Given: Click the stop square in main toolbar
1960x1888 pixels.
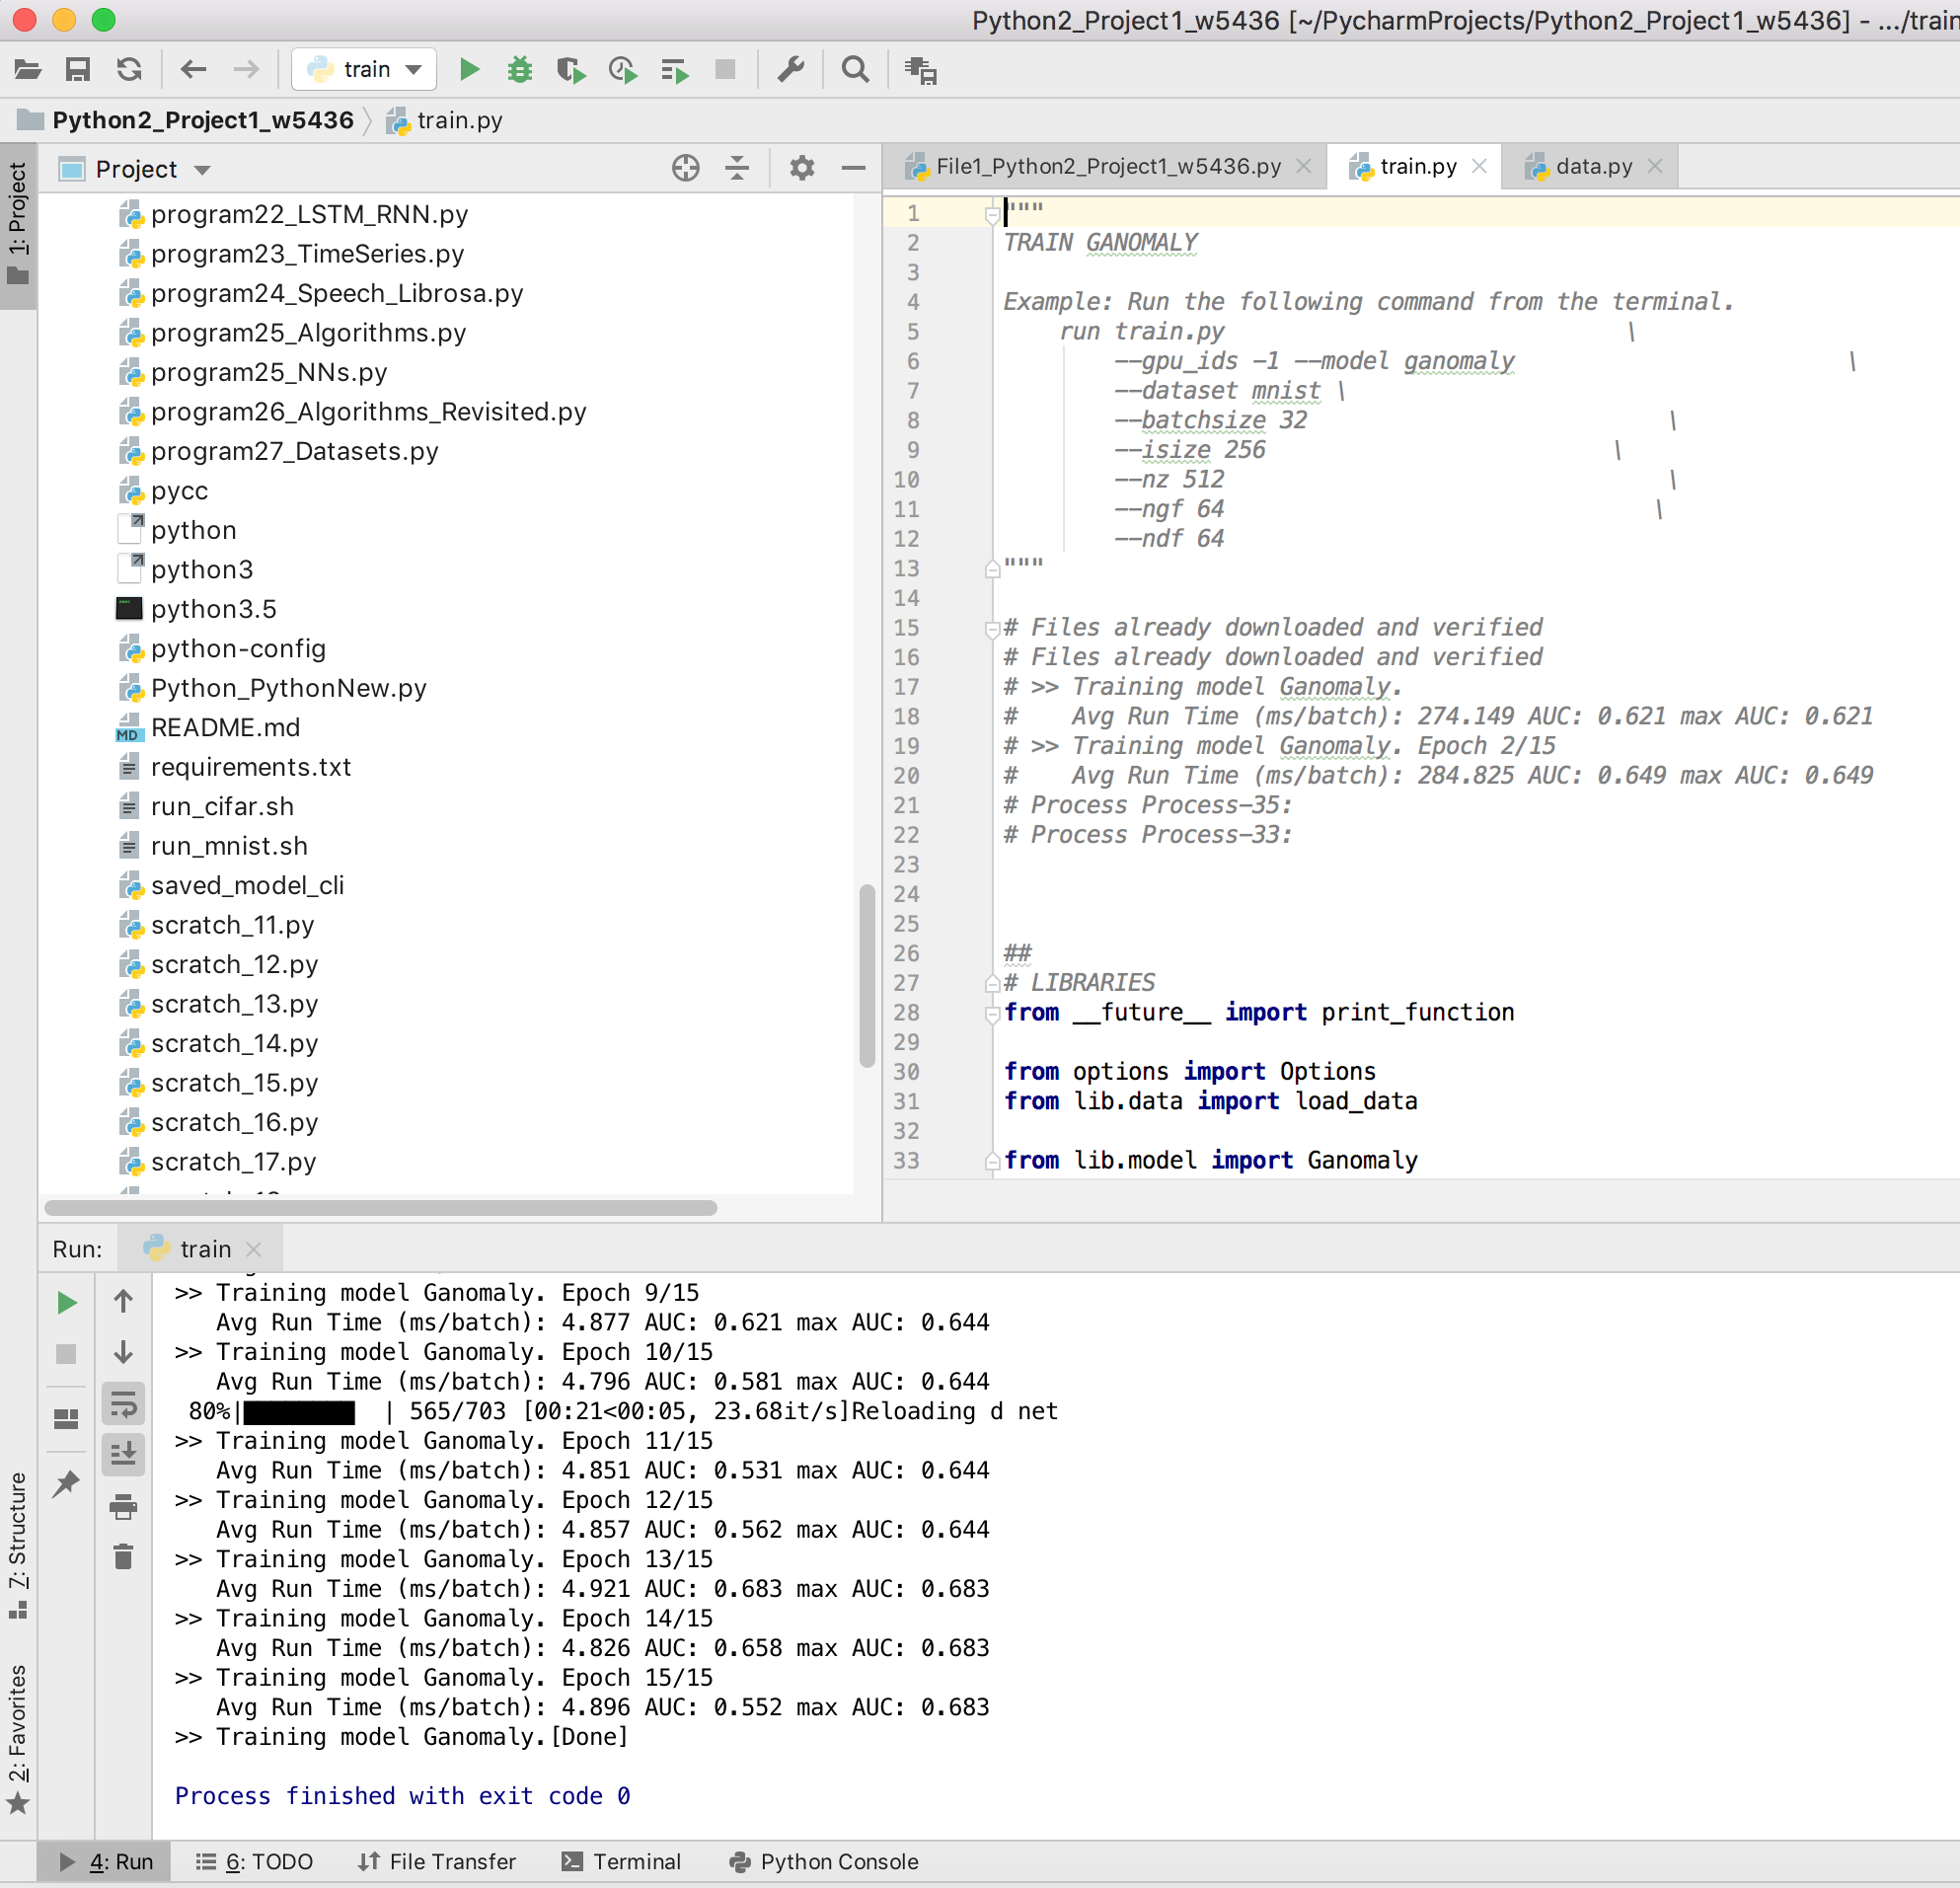Looking at the screenshot, I should 726,69.
